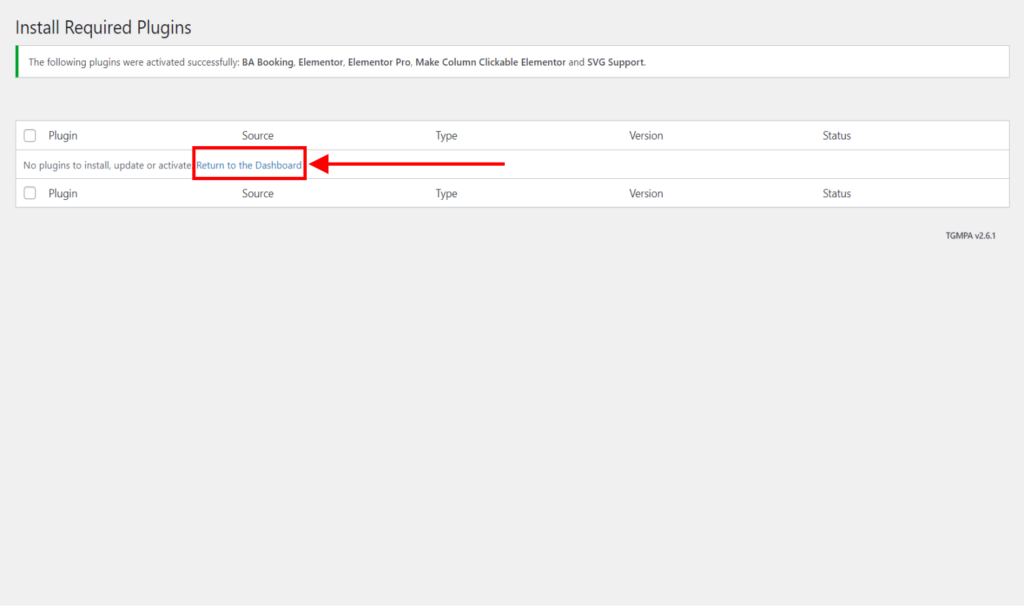This screenshot has height=606, width=1024.
Task: Click Make Column Clickable Elementor in the notice
Action: point(492,62)
